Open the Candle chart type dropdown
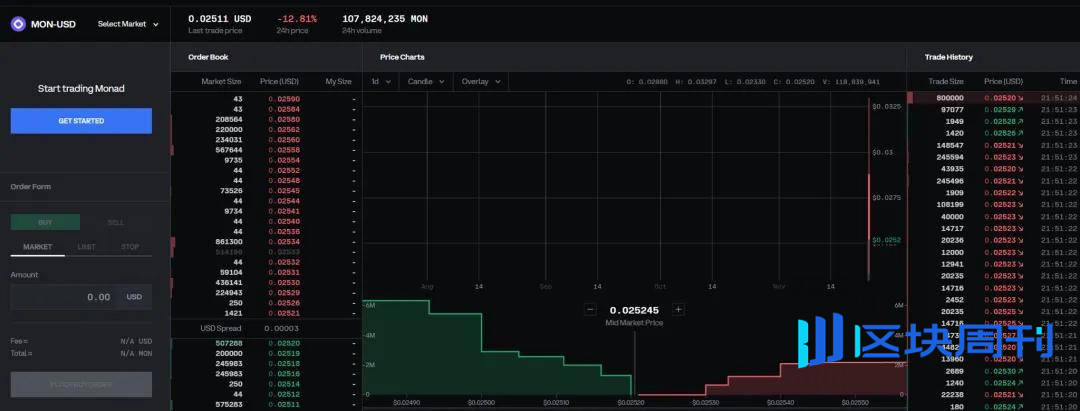Screen dimensions: 1080x411 [x=426, y=82]
